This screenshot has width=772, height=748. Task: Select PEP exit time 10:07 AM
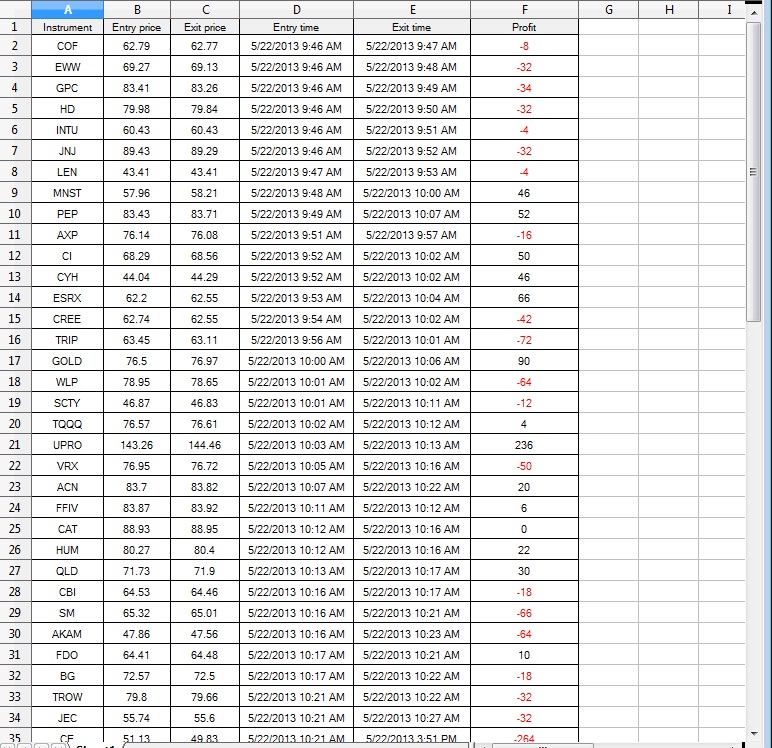point(412,214)
